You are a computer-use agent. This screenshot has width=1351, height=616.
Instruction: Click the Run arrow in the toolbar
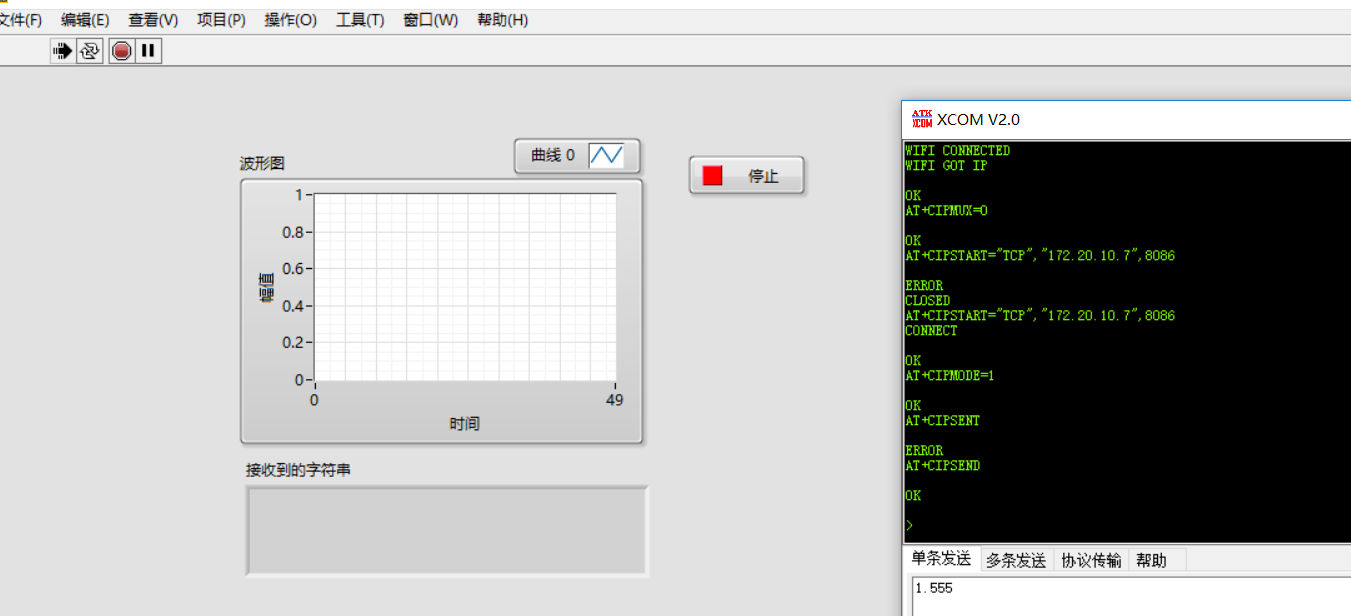point(63,51)
